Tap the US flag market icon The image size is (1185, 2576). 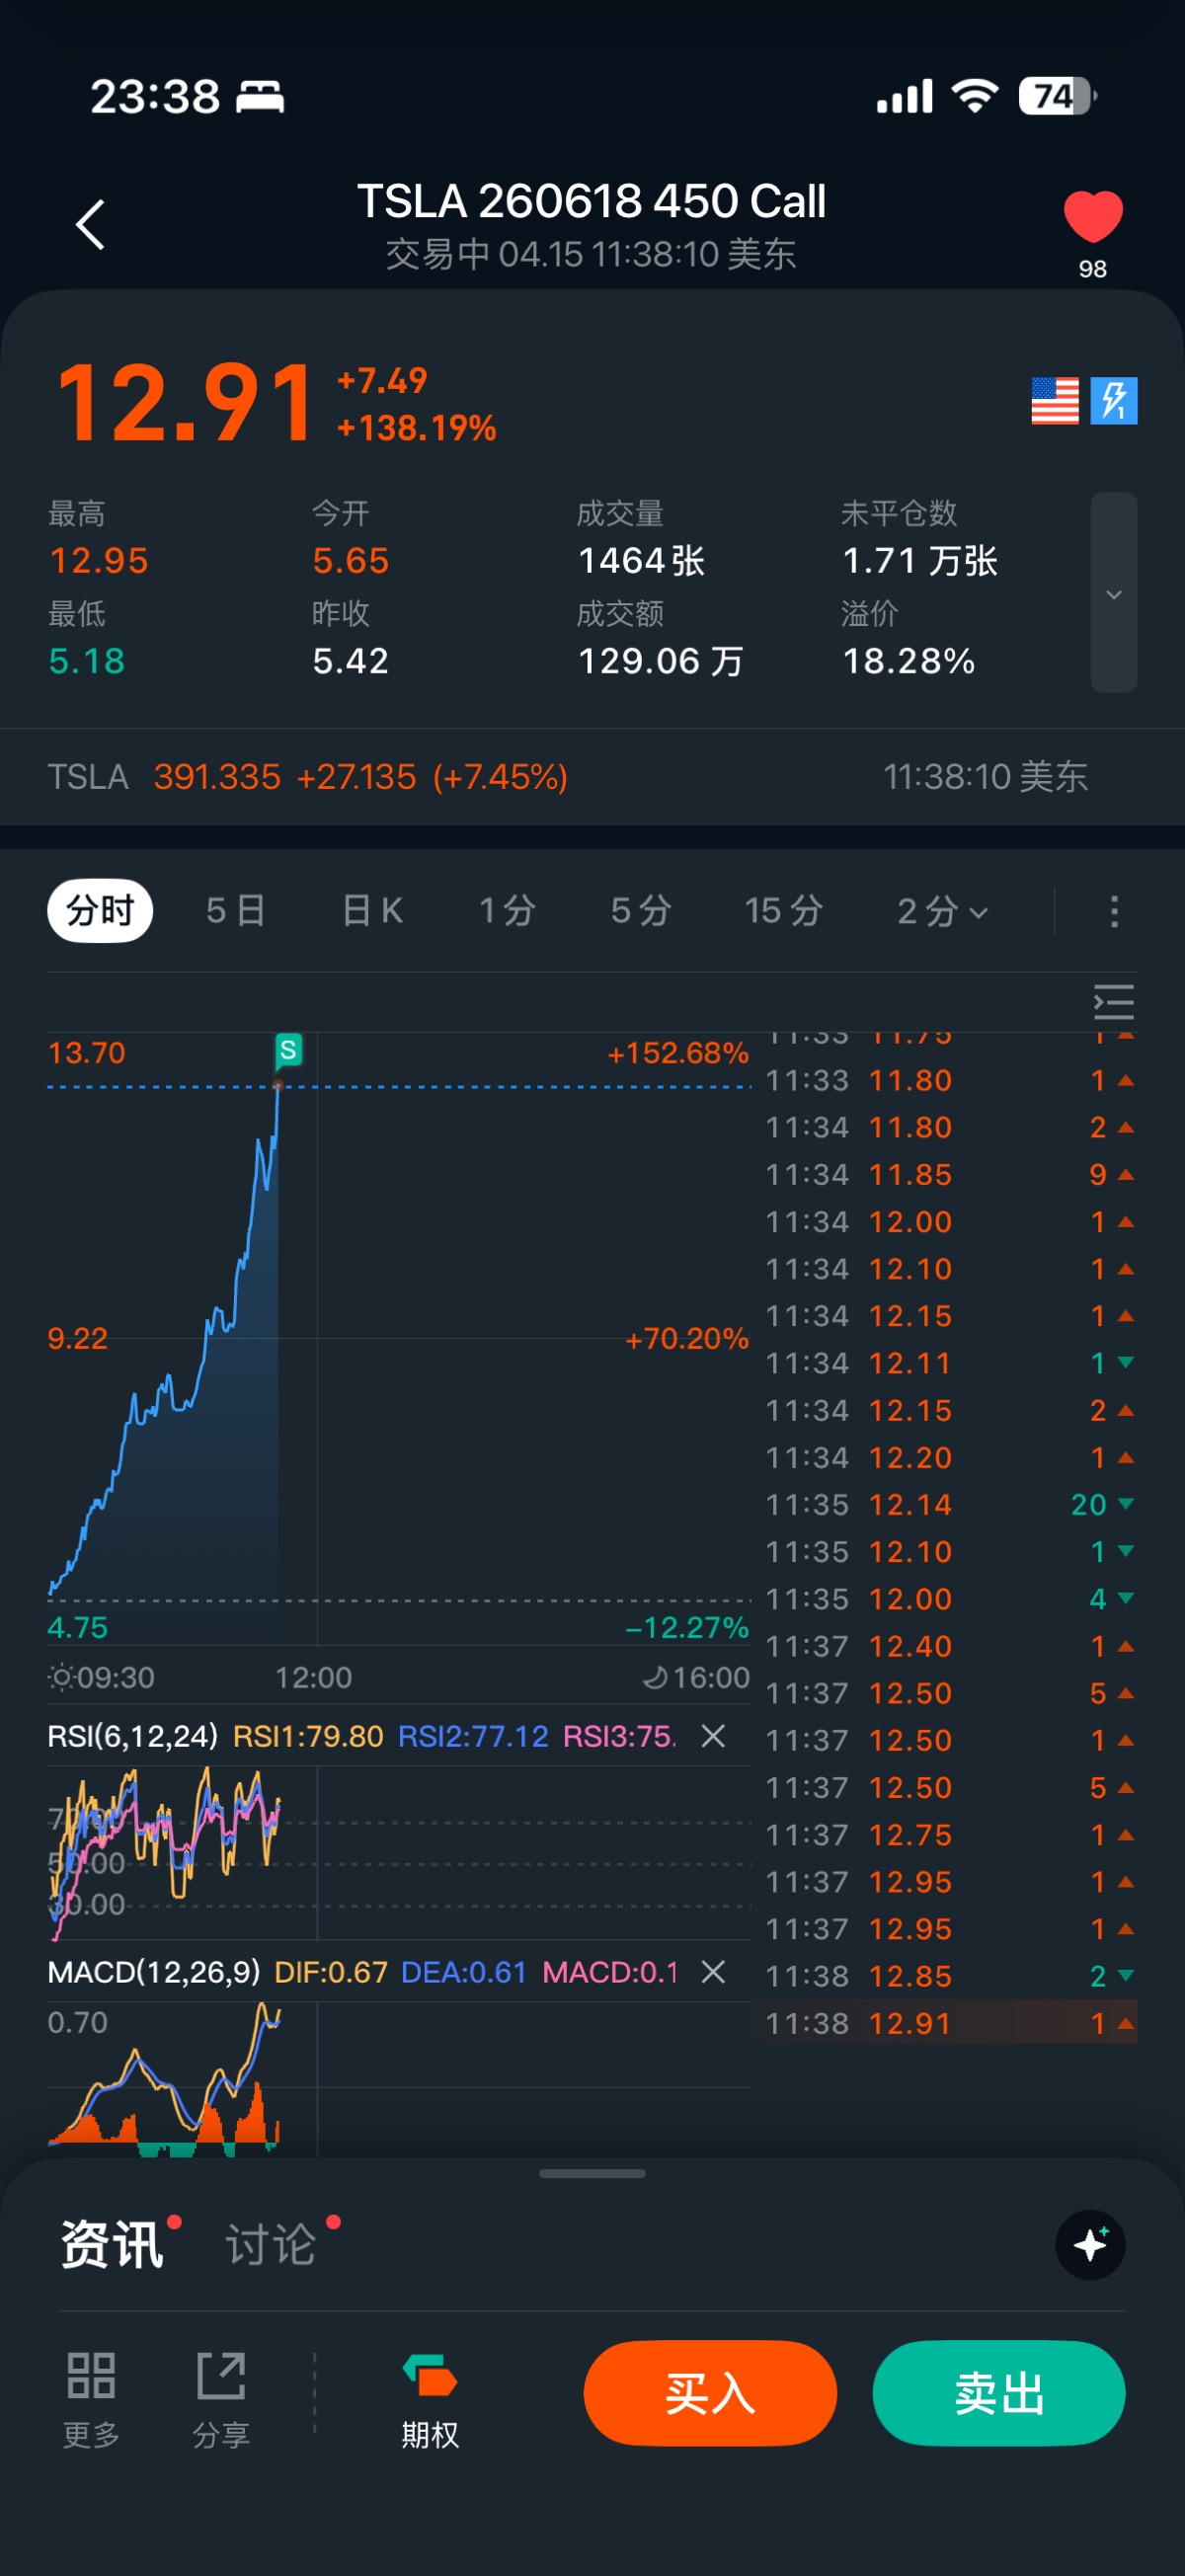pos(1054,401)
